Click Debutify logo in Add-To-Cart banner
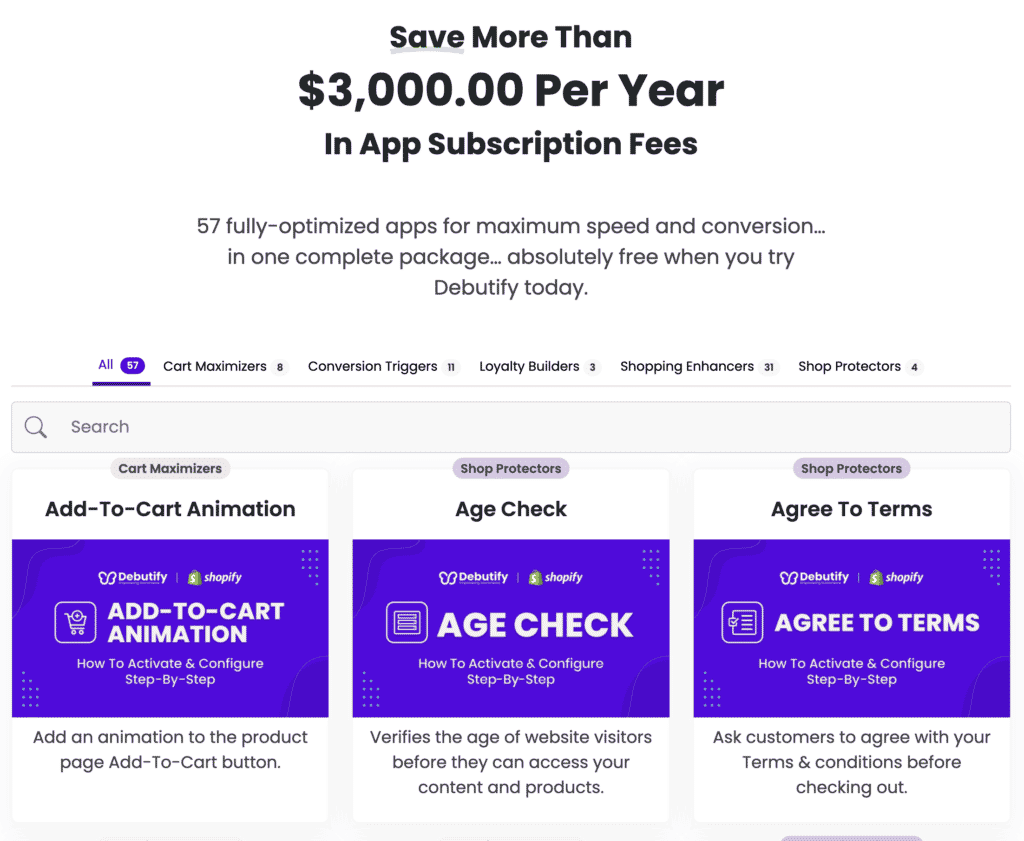 click(x=133, y=577)
